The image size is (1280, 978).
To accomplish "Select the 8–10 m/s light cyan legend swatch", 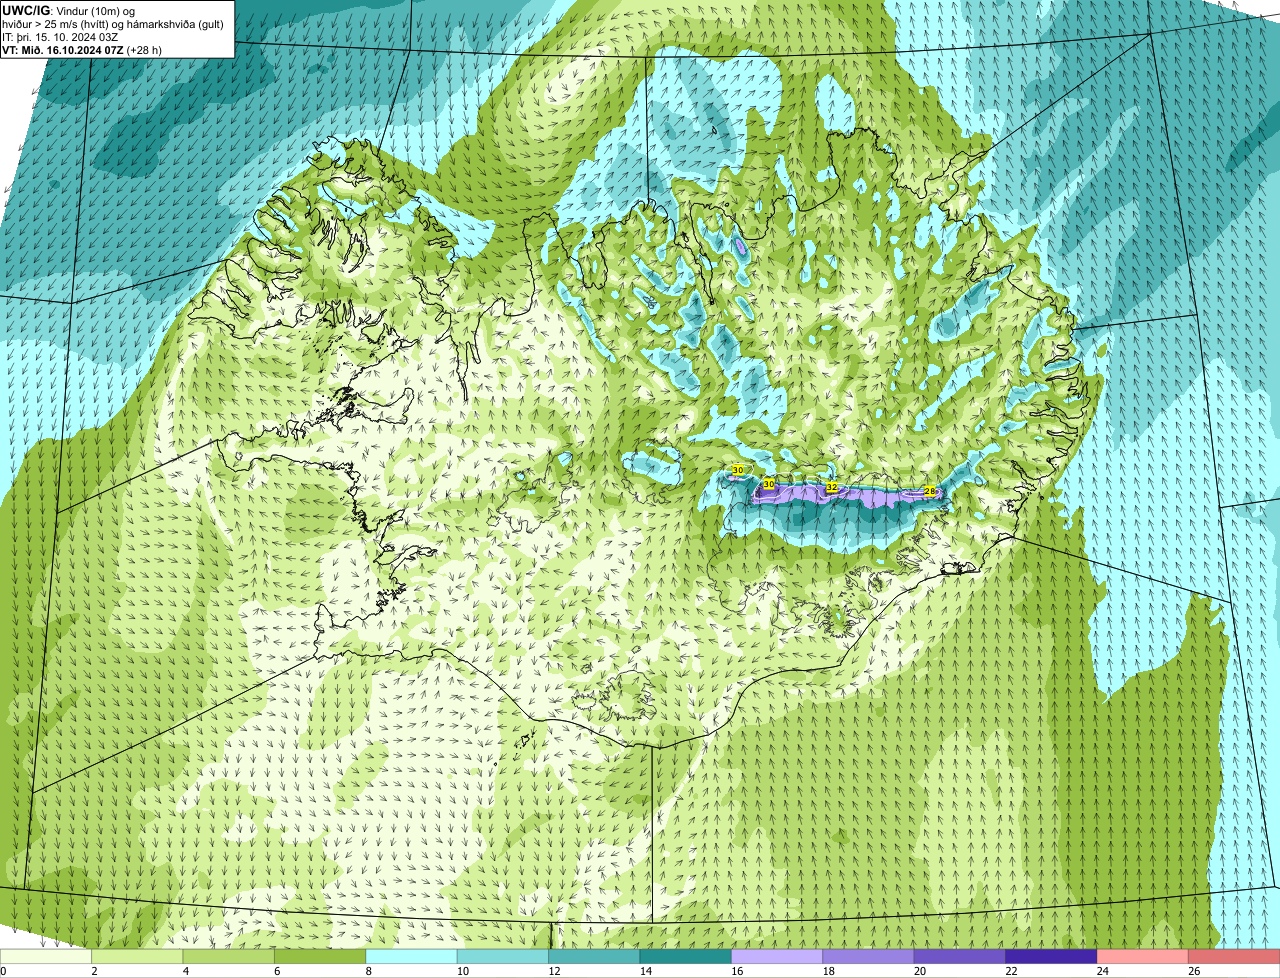I will point(412,956).
